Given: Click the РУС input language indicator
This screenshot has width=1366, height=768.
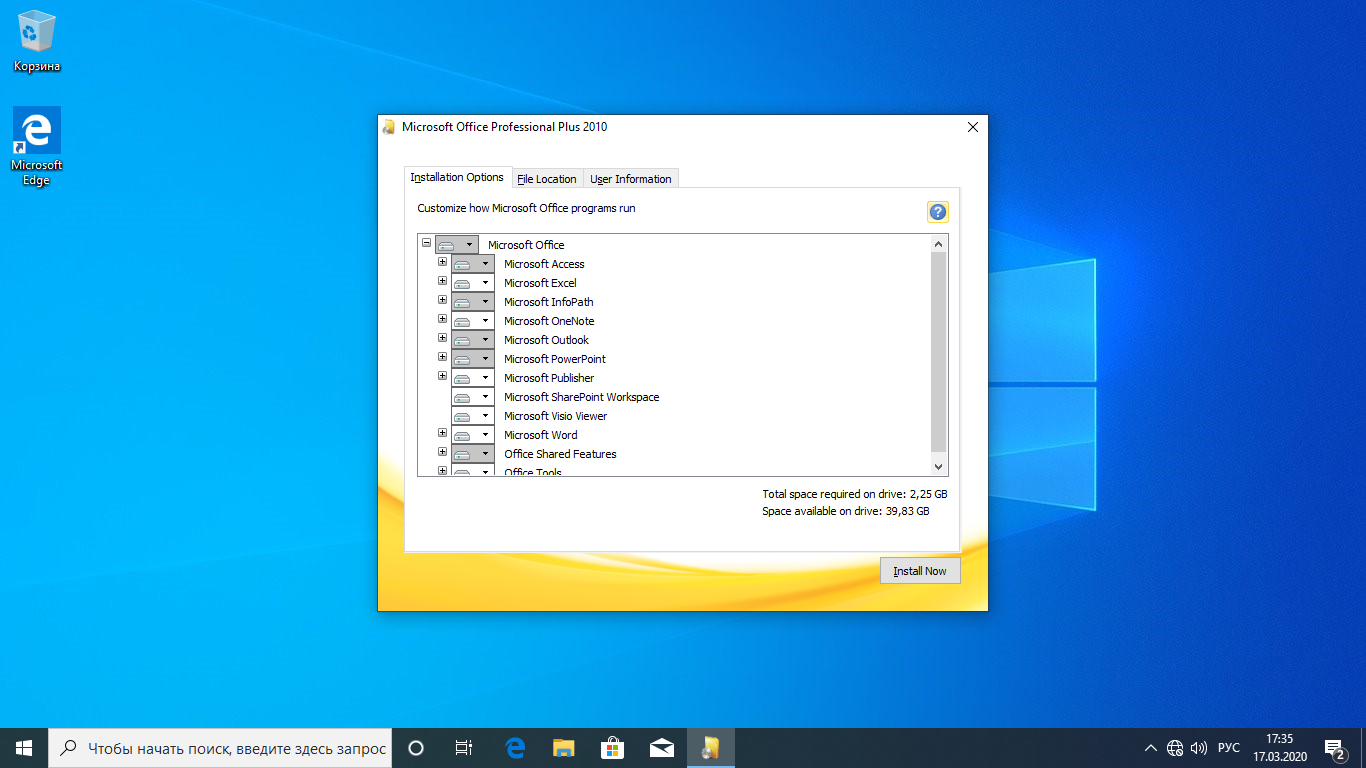Looking at the screenshot, I should (1229, 748).
